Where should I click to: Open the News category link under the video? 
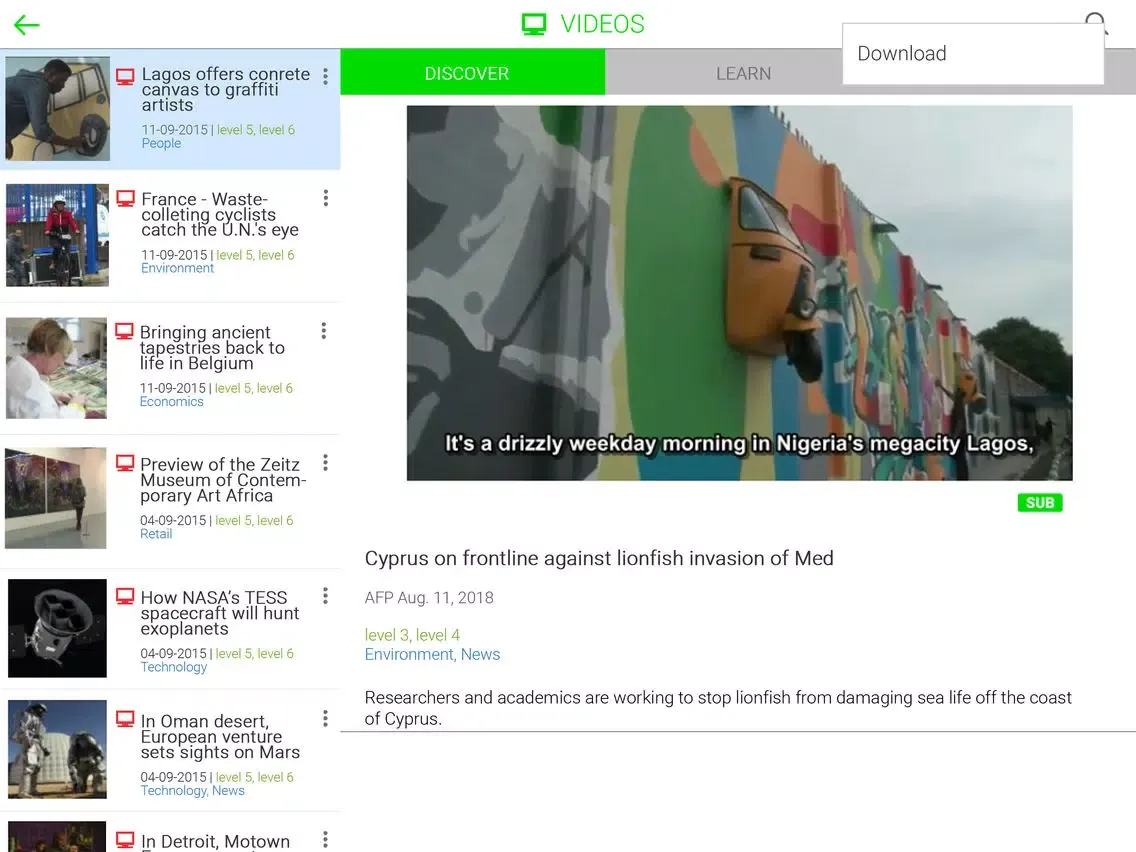480,654
